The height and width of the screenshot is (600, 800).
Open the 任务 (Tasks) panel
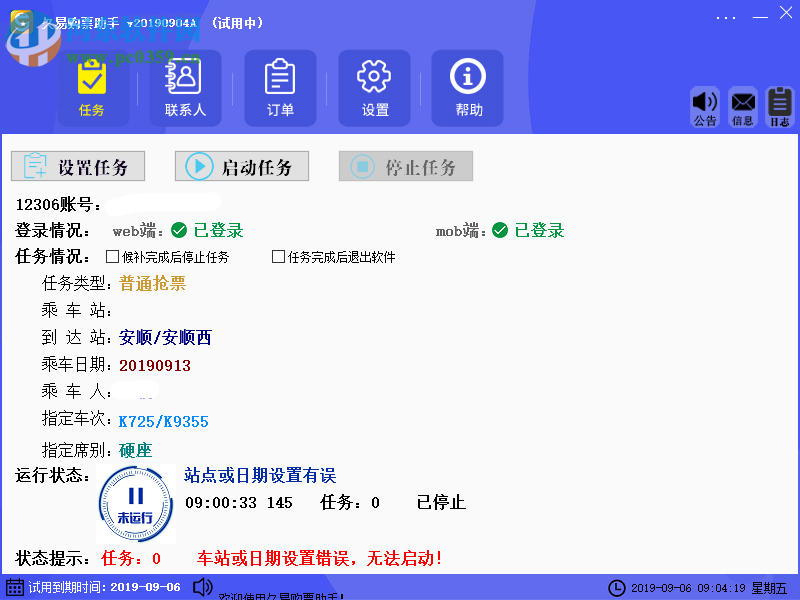[x=93, y=88]
